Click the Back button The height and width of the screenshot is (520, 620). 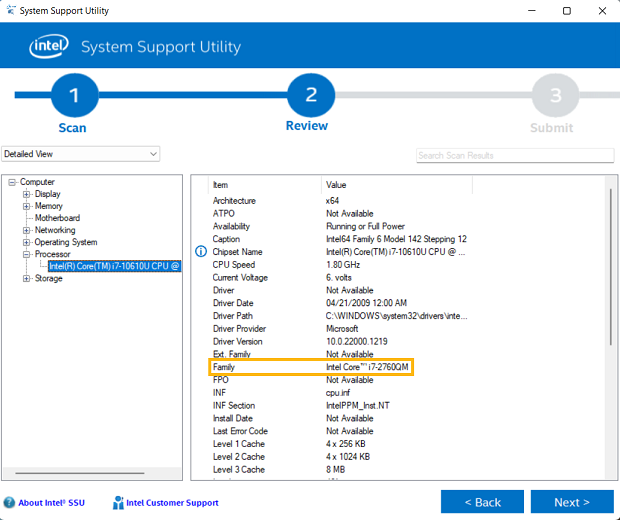[482, 502]
